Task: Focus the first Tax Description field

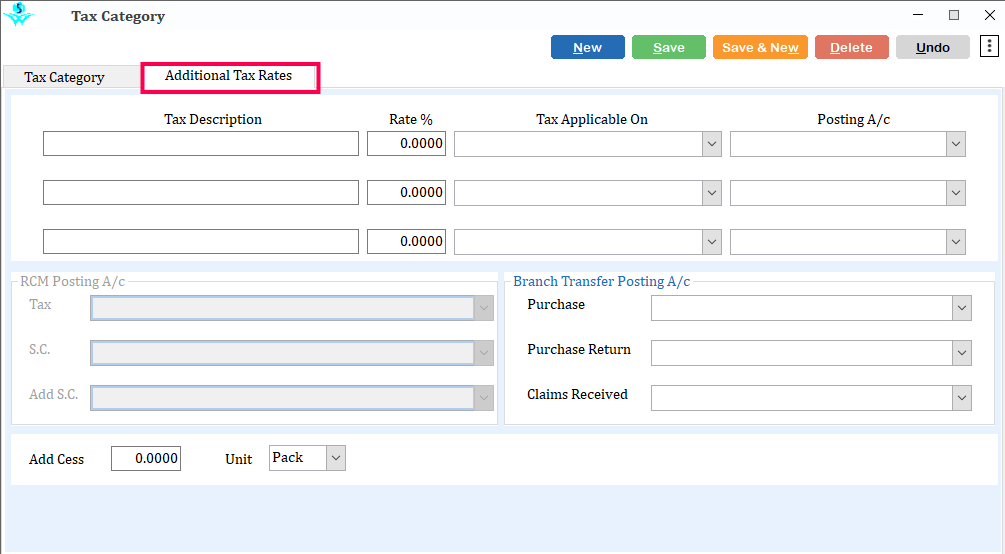Action: (201, 144)
